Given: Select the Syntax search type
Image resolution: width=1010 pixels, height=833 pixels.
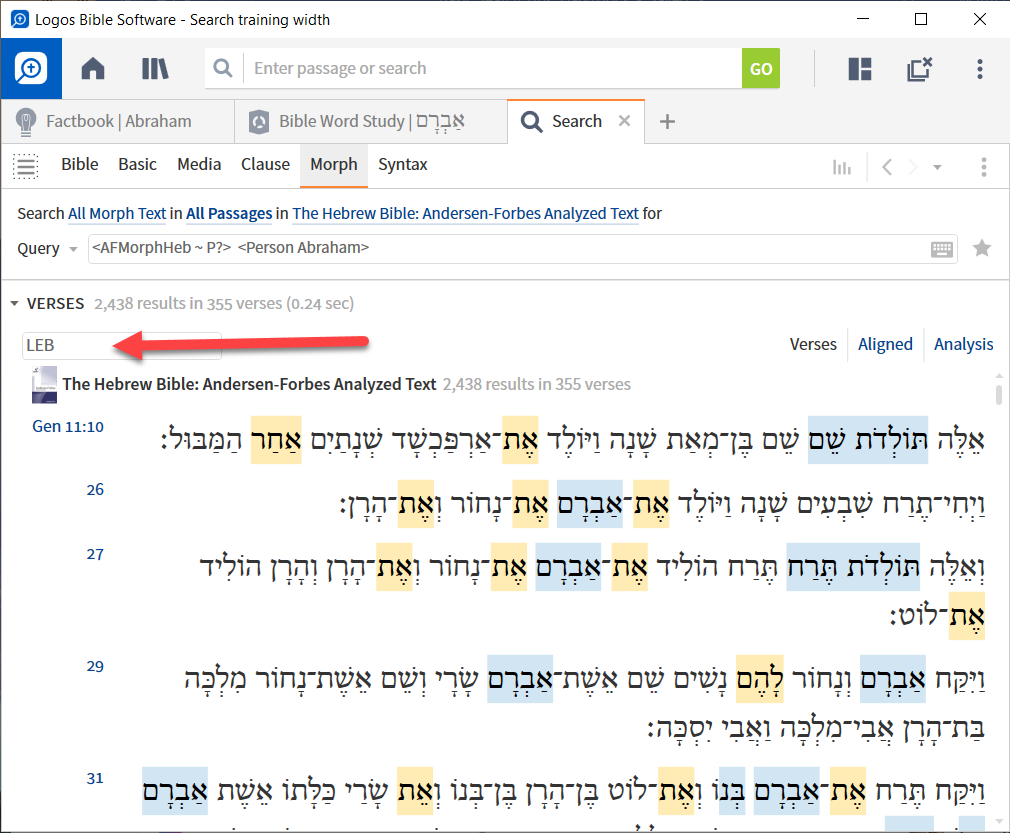Looking at the screenshot, I should (403, 164).
